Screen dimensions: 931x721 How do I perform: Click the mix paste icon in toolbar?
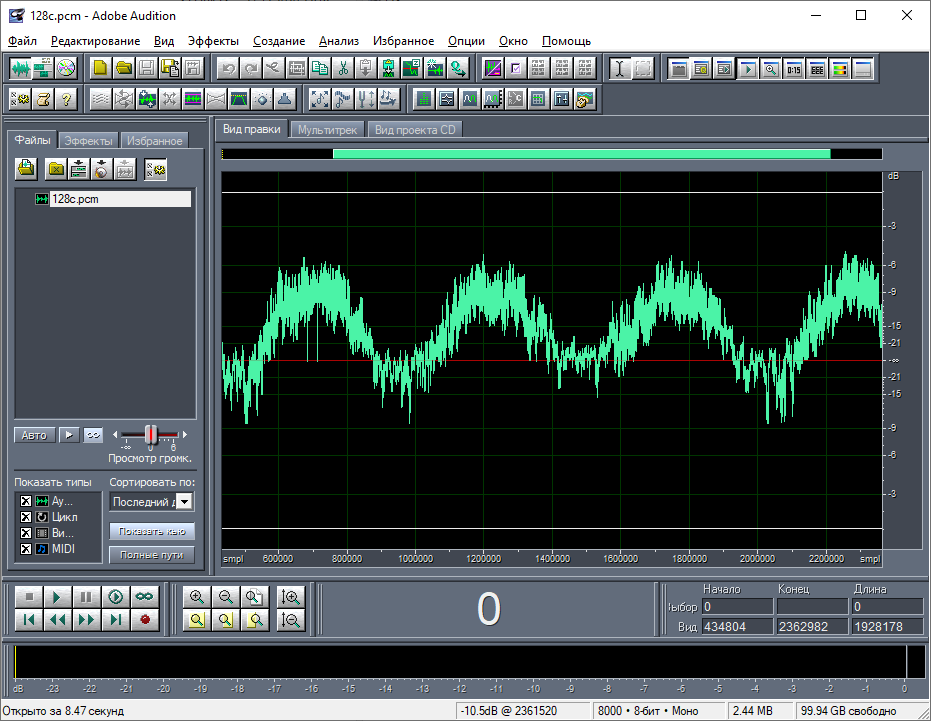[388, 68]
